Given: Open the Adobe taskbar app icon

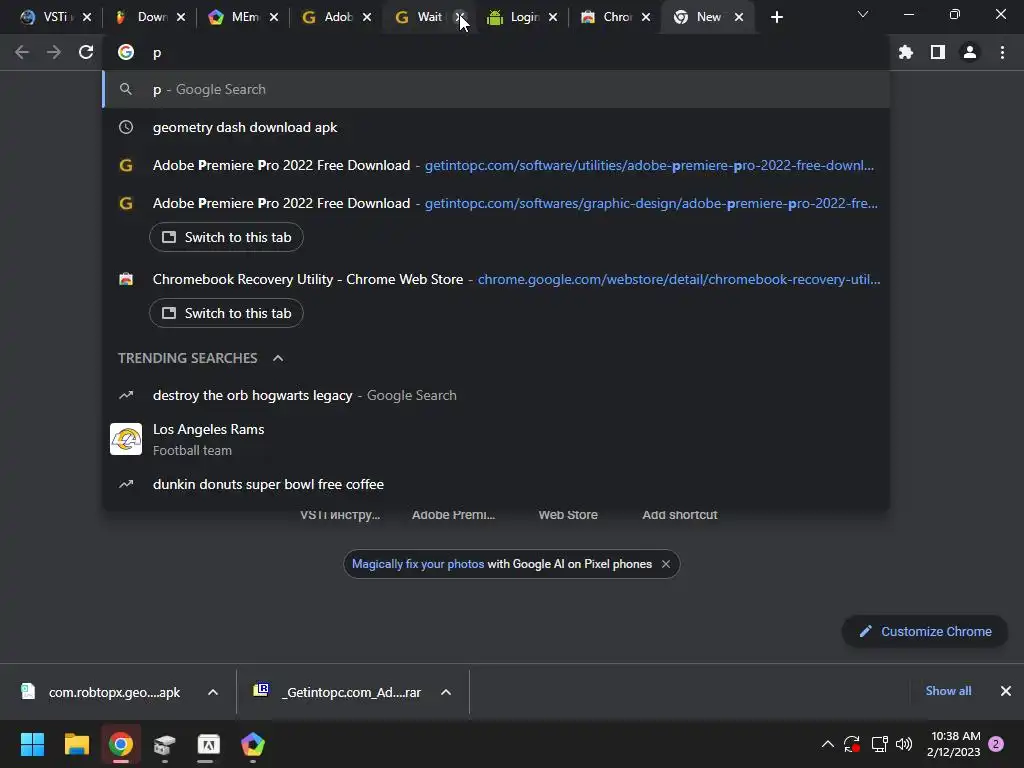Looking at the screenshot, I should tap(208, 744).
